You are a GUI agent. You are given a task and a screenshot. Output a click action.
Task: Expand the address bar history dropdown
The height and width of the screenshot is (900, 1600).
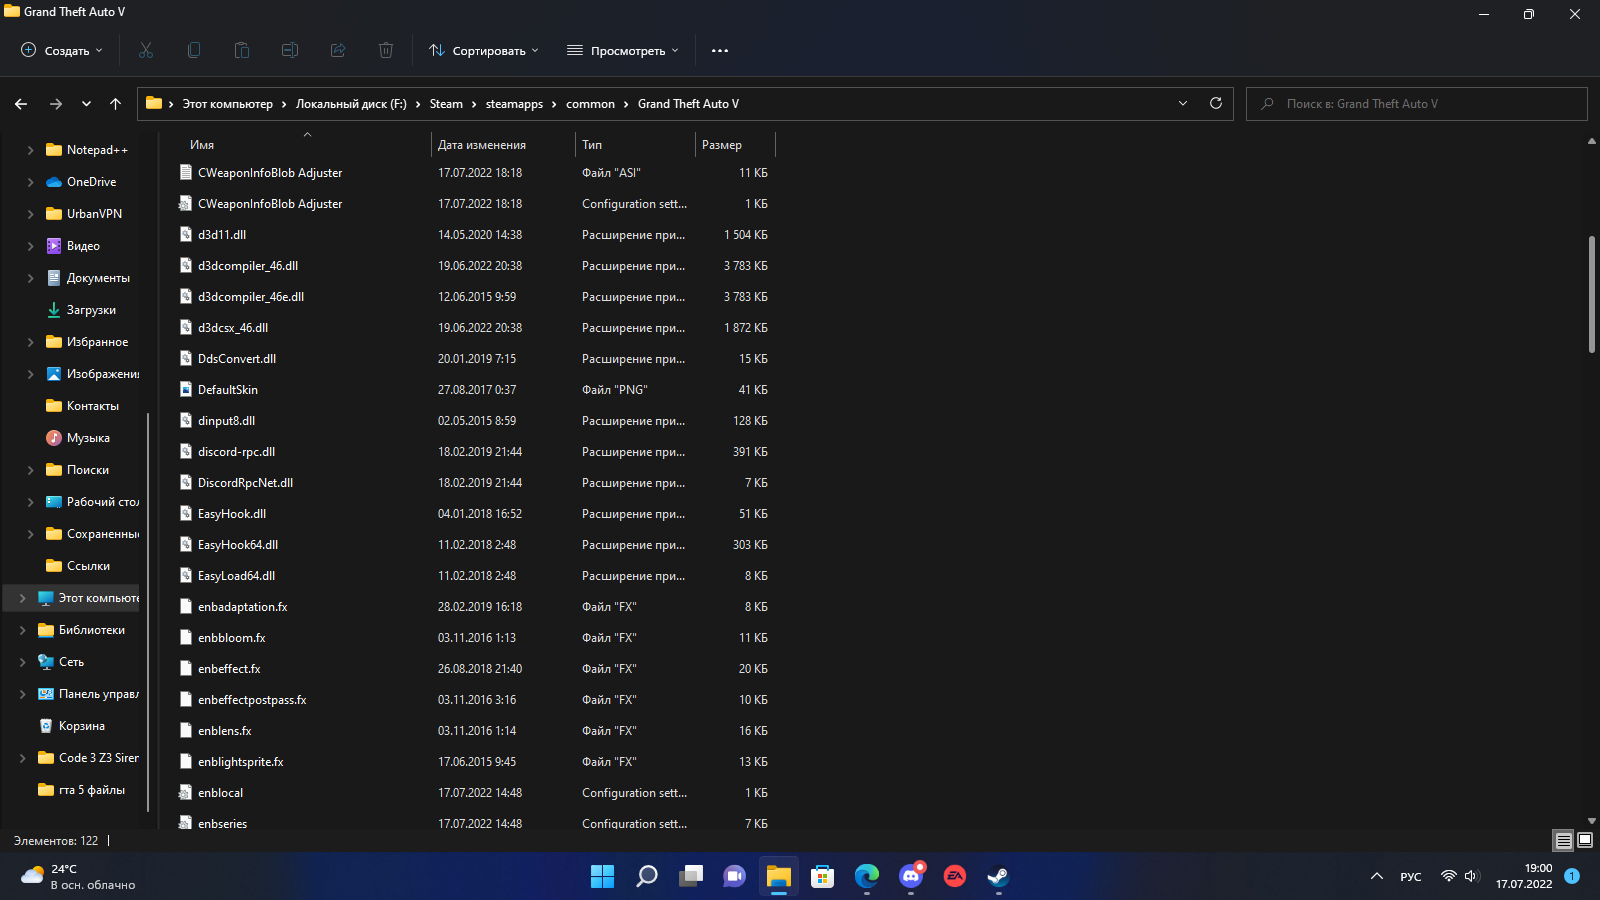pos(1183,103)
